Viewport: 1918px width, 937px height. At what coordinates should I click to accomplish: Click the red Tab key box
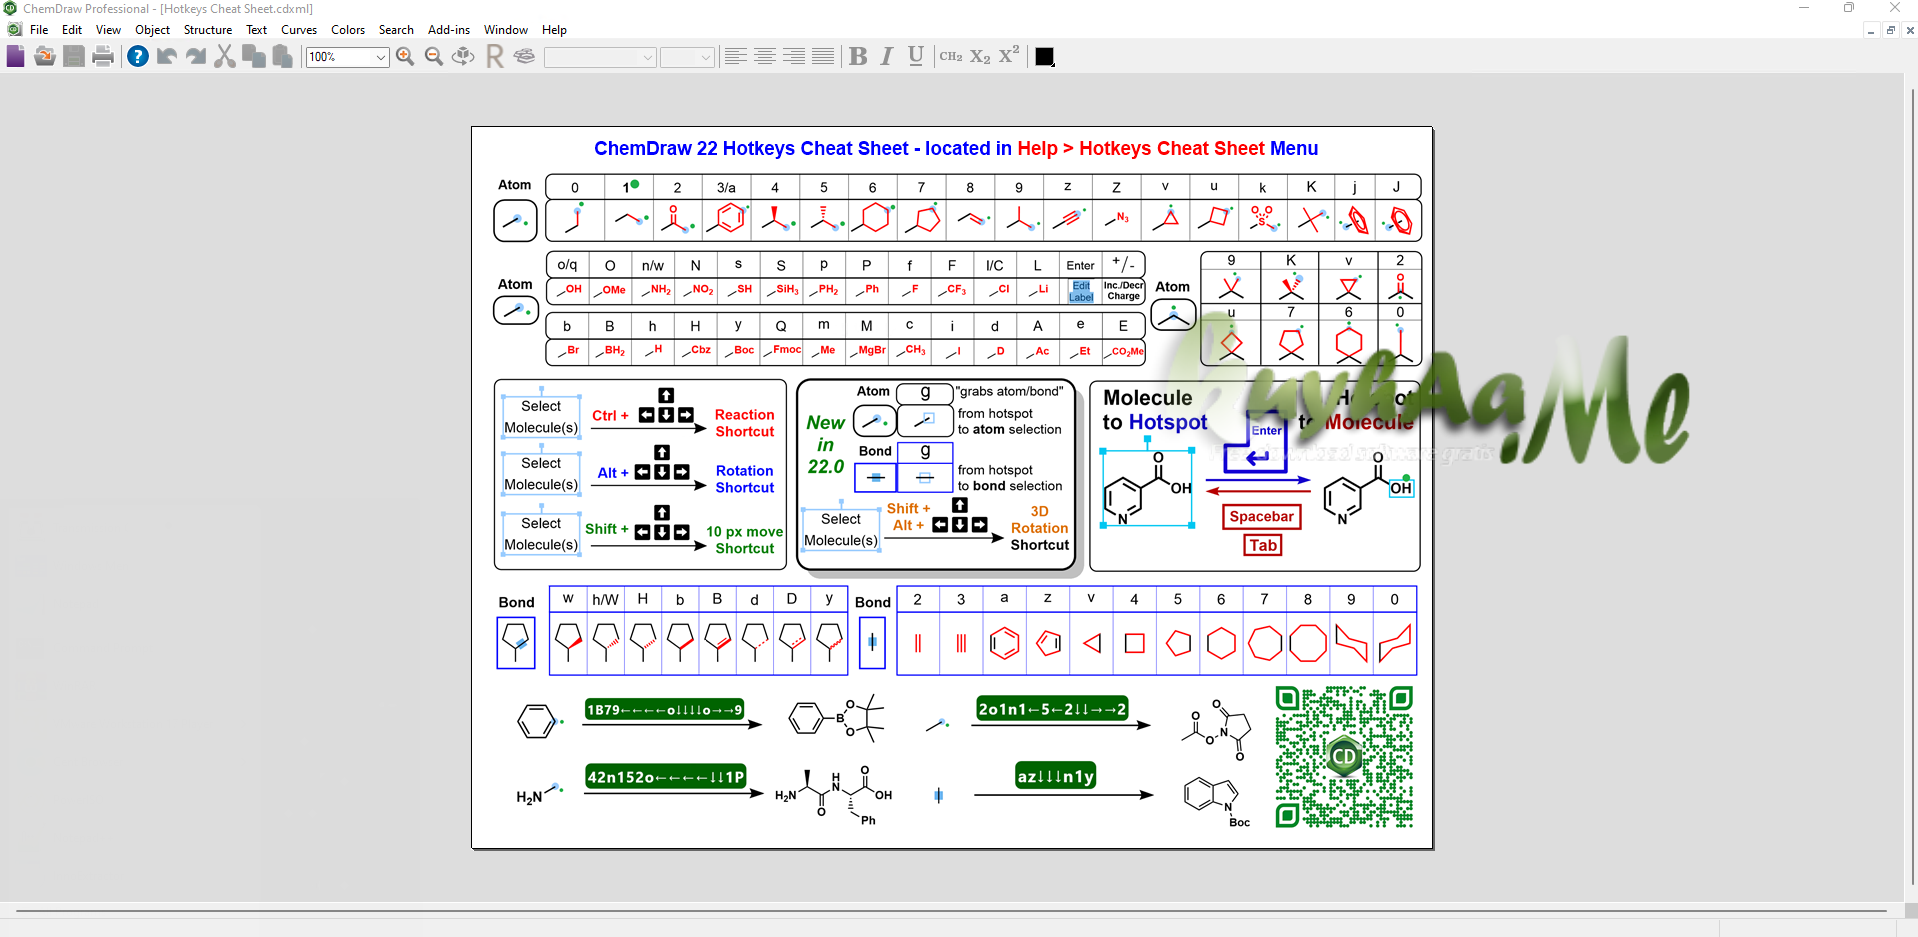pyautogui.click(x=1263, y=545)
